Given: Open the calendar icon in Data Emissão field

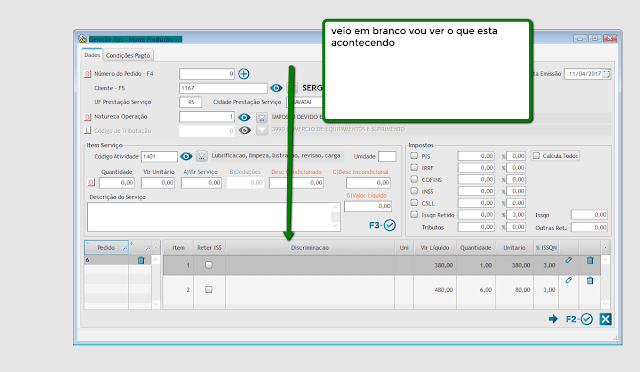Looking at the screenshot, I should [606, 74].
